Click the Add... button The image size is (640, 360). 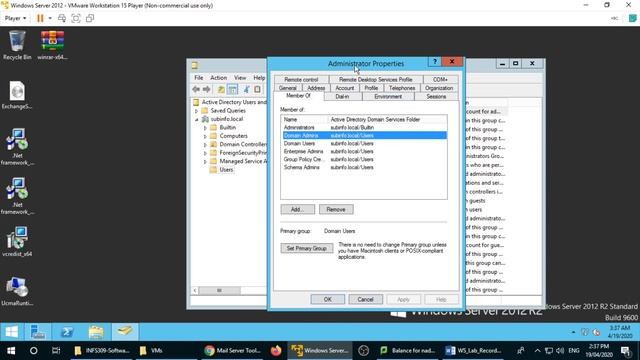298,209
